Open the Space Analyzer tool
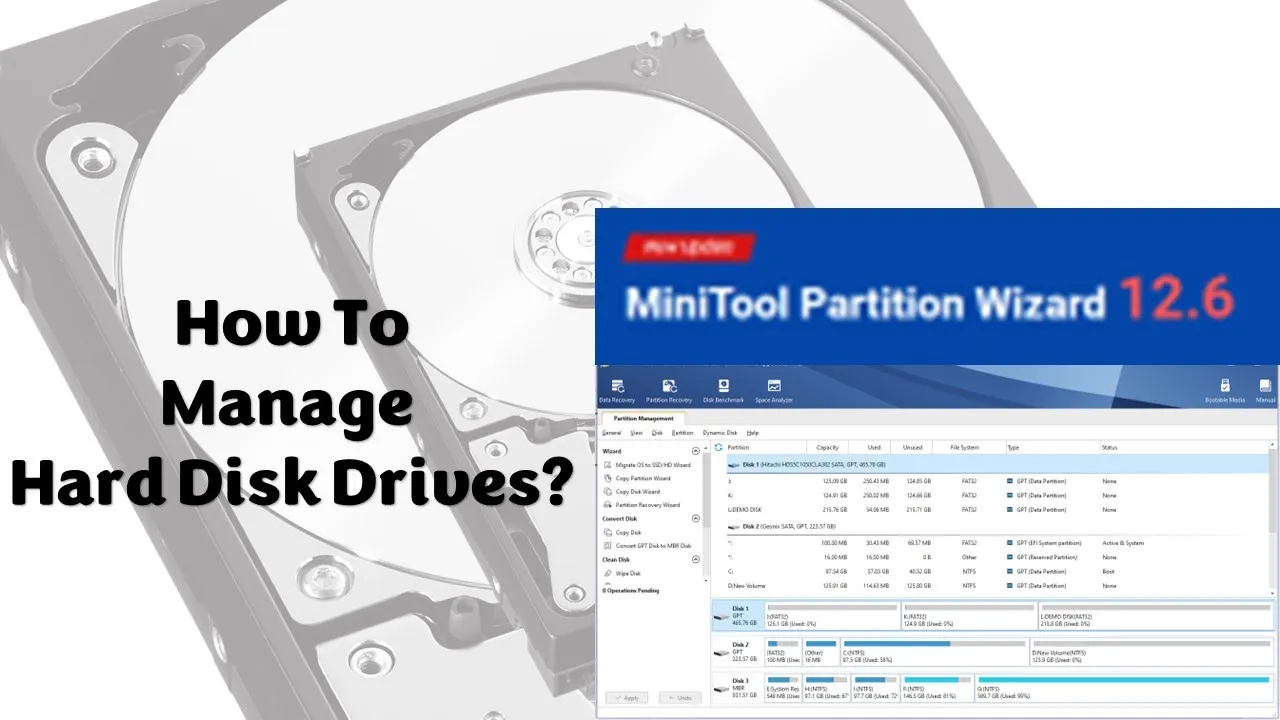This screenshot has height=720, width=1280. click(x=773, y=391)
